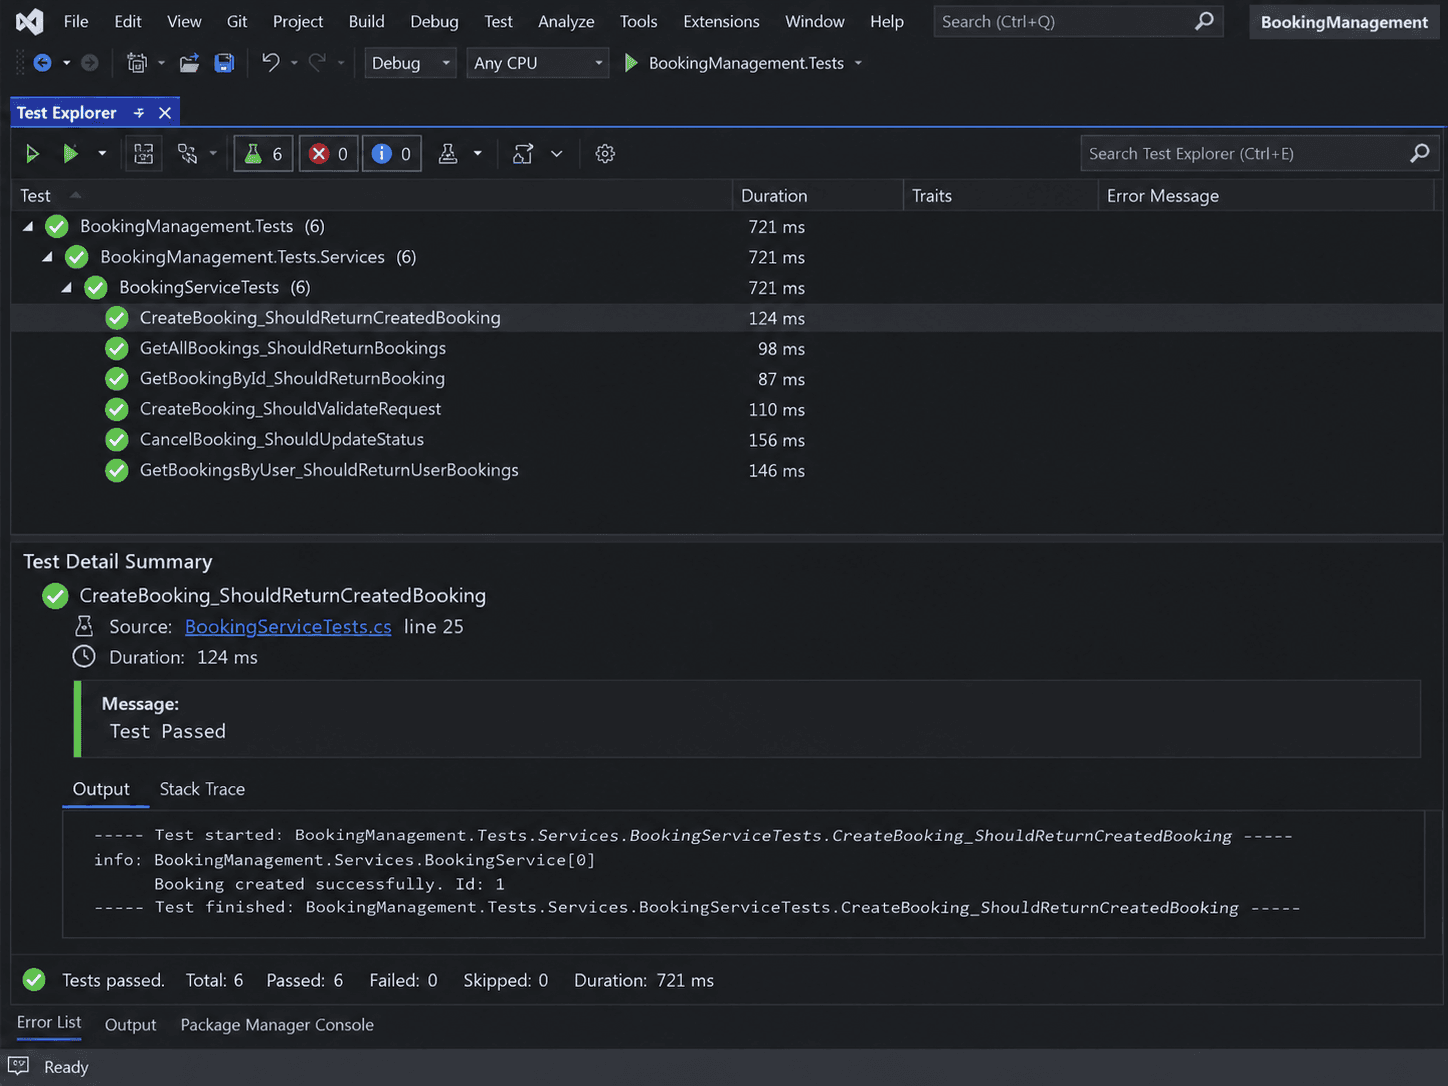
Task: Open the Output tab in bottom panel
Action: [130, 1025]
